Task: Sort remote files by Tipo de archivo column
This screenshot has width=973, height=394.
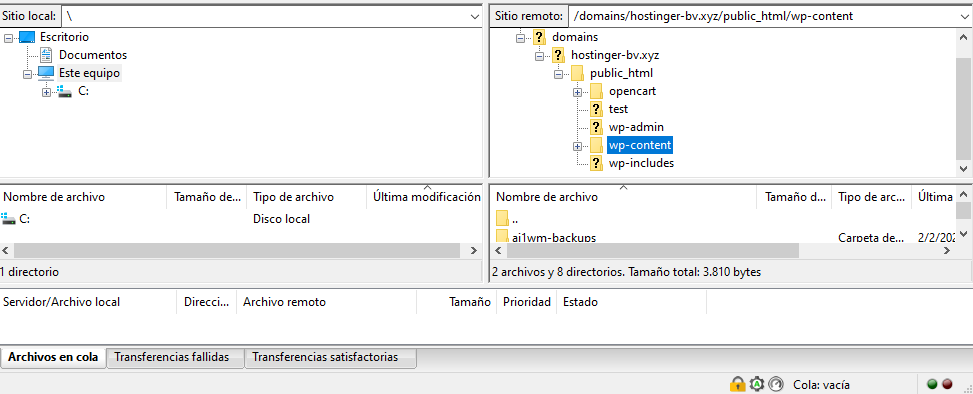Action: point(871,197)
